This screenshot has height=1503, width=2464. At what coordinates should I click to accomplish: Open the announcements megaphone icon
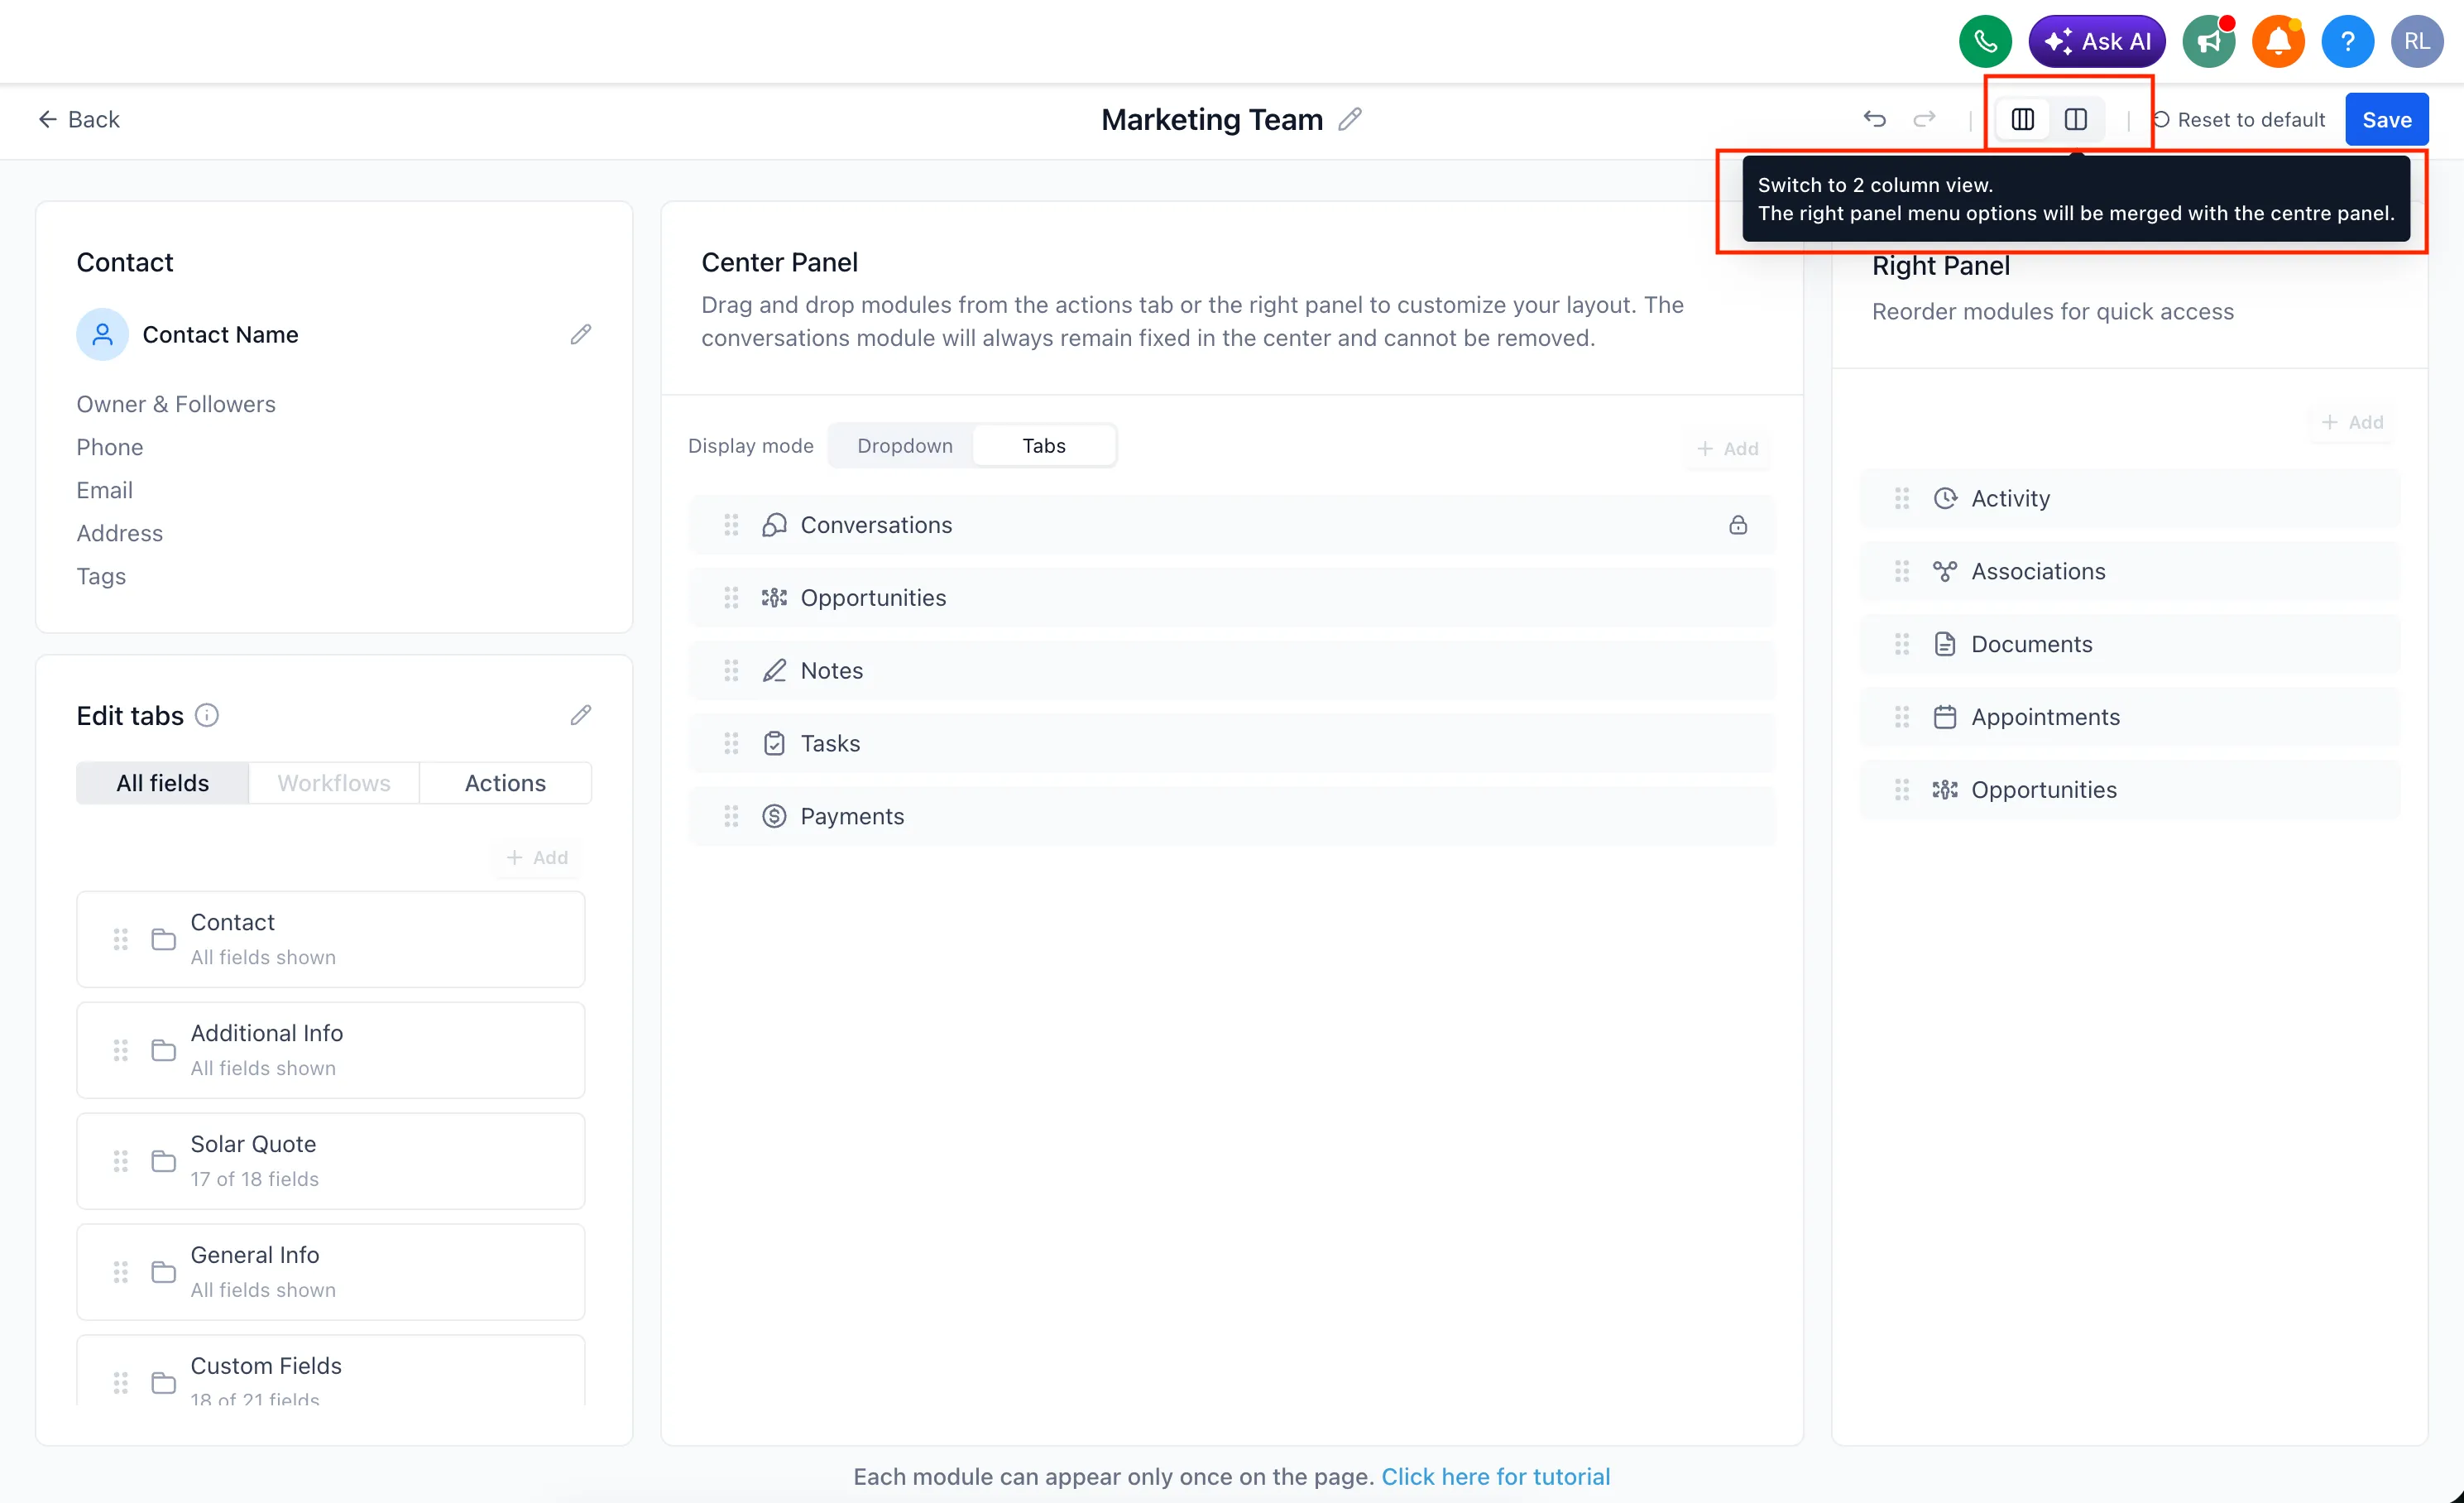(2209, 41)
